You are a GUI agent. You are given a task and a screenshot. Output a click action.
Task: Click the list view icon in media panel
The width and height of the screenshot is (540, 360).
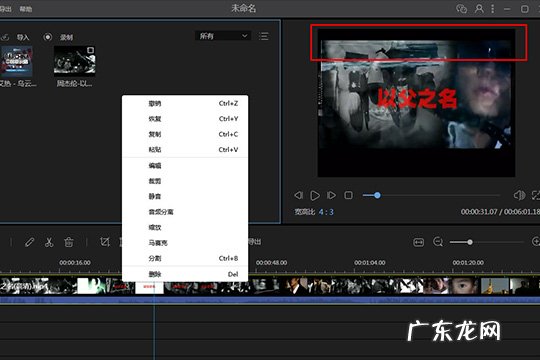(264, 36)
